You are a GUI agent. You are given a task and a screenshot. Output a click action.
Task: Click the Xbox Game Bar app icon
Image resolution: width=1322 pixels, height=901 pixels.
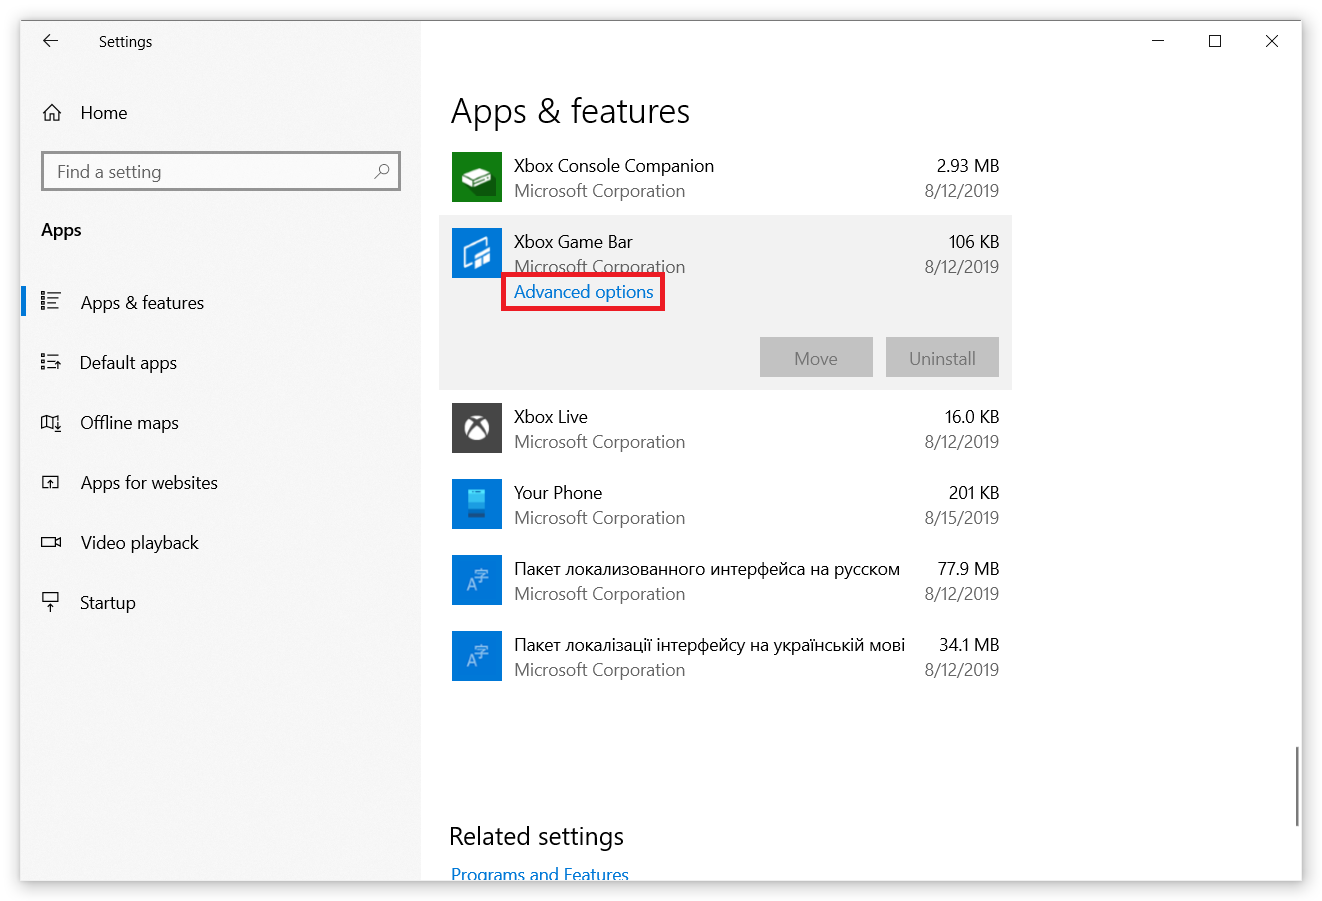(477, 253)
